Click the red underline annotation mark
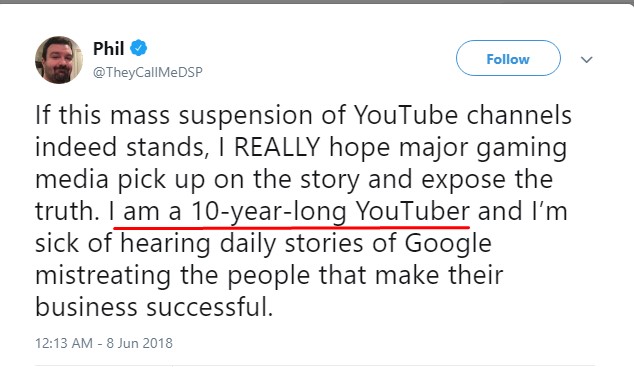 coord(291,228)
